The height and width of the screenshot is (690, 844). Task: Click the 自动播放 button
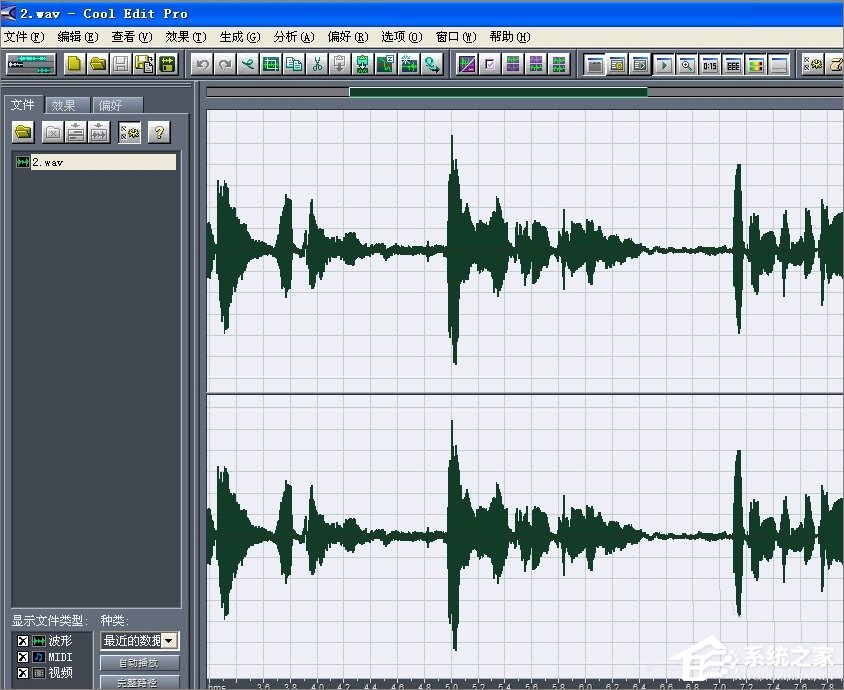tap(140, 663)
